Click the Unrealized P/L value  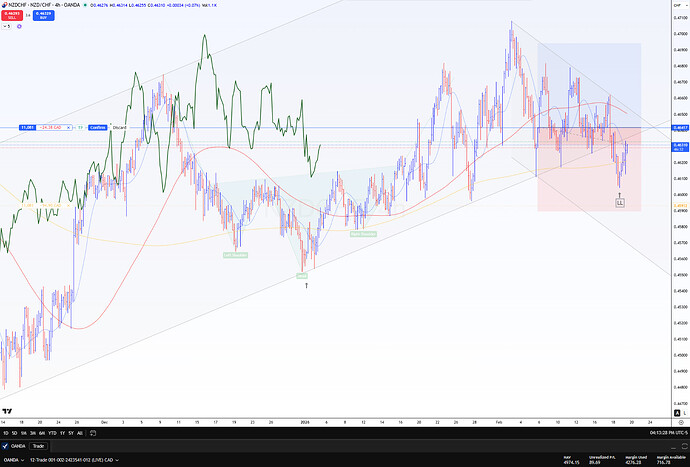595,462
